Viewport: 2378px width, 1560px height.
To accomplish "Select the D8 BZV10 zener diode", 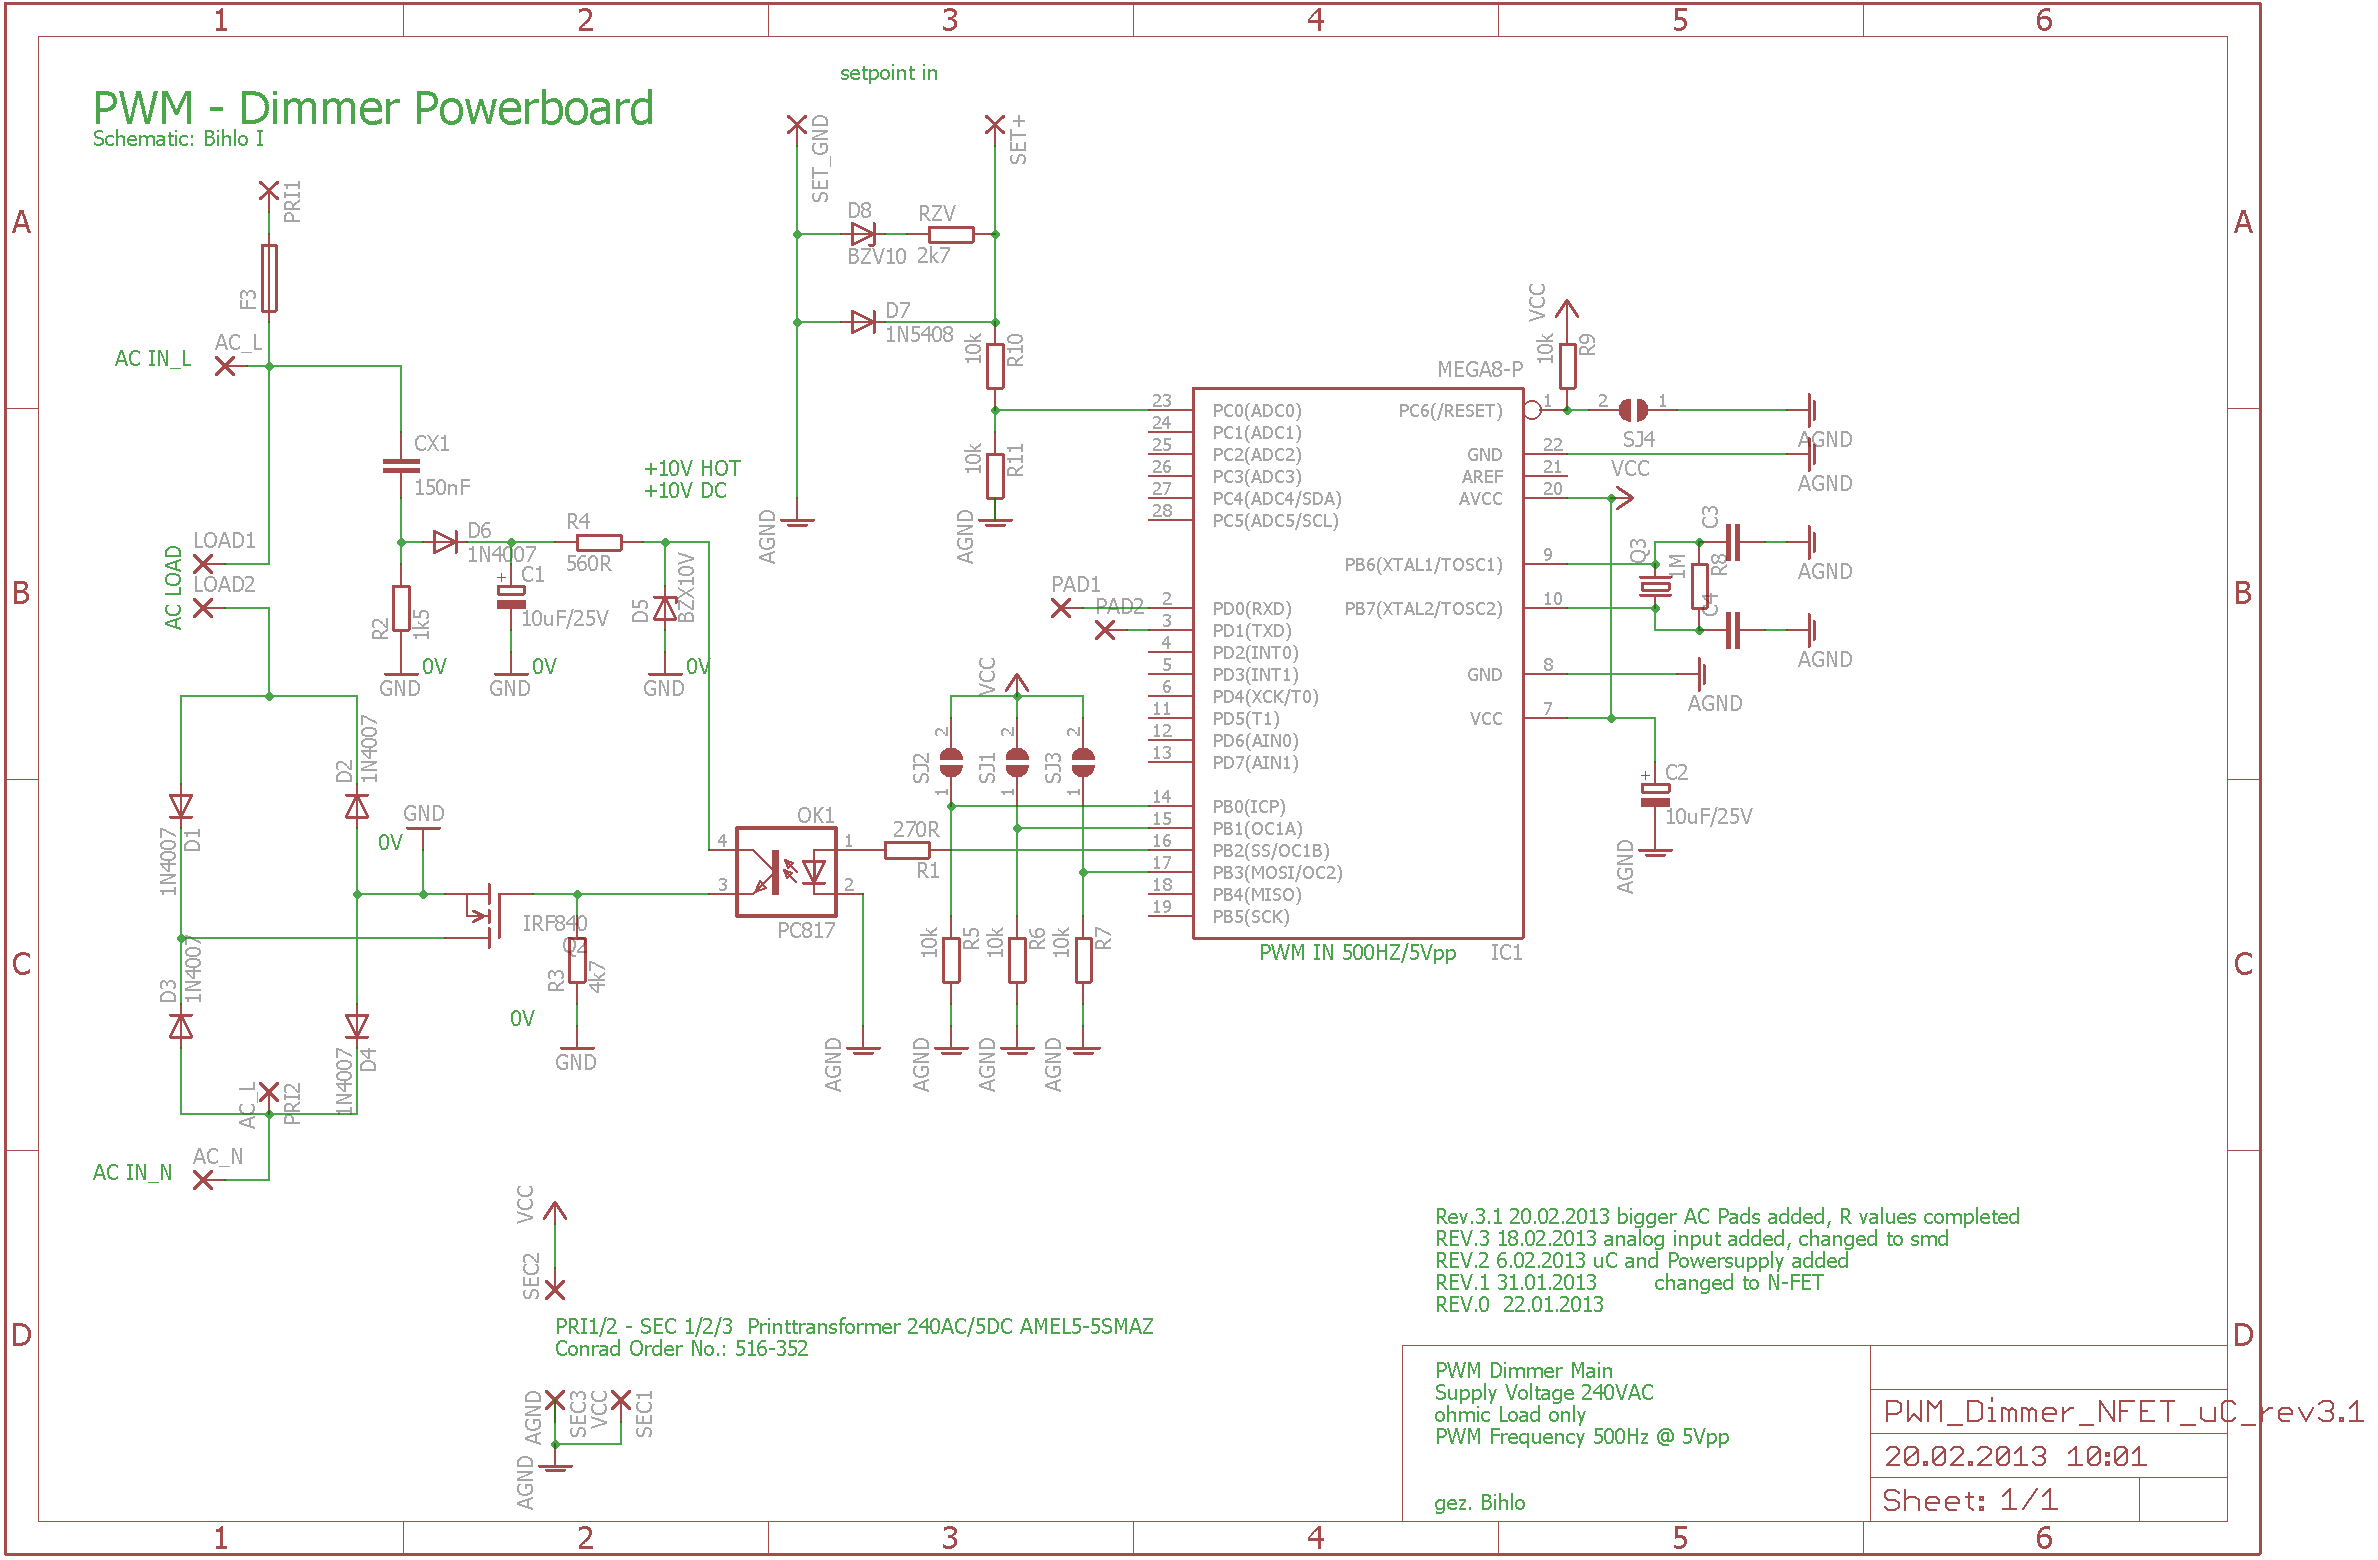I will tap(864, 234).
